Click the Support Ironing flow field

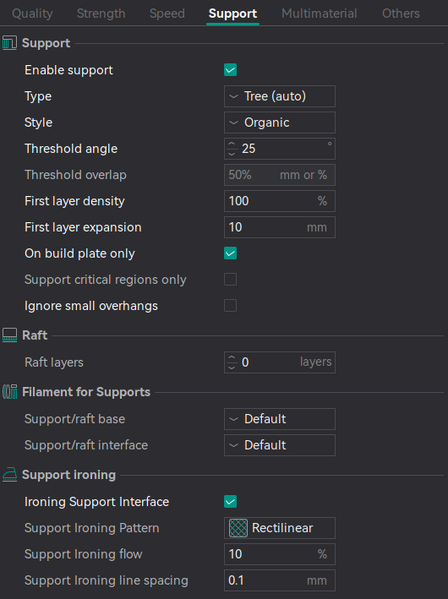tap(280, 554)
